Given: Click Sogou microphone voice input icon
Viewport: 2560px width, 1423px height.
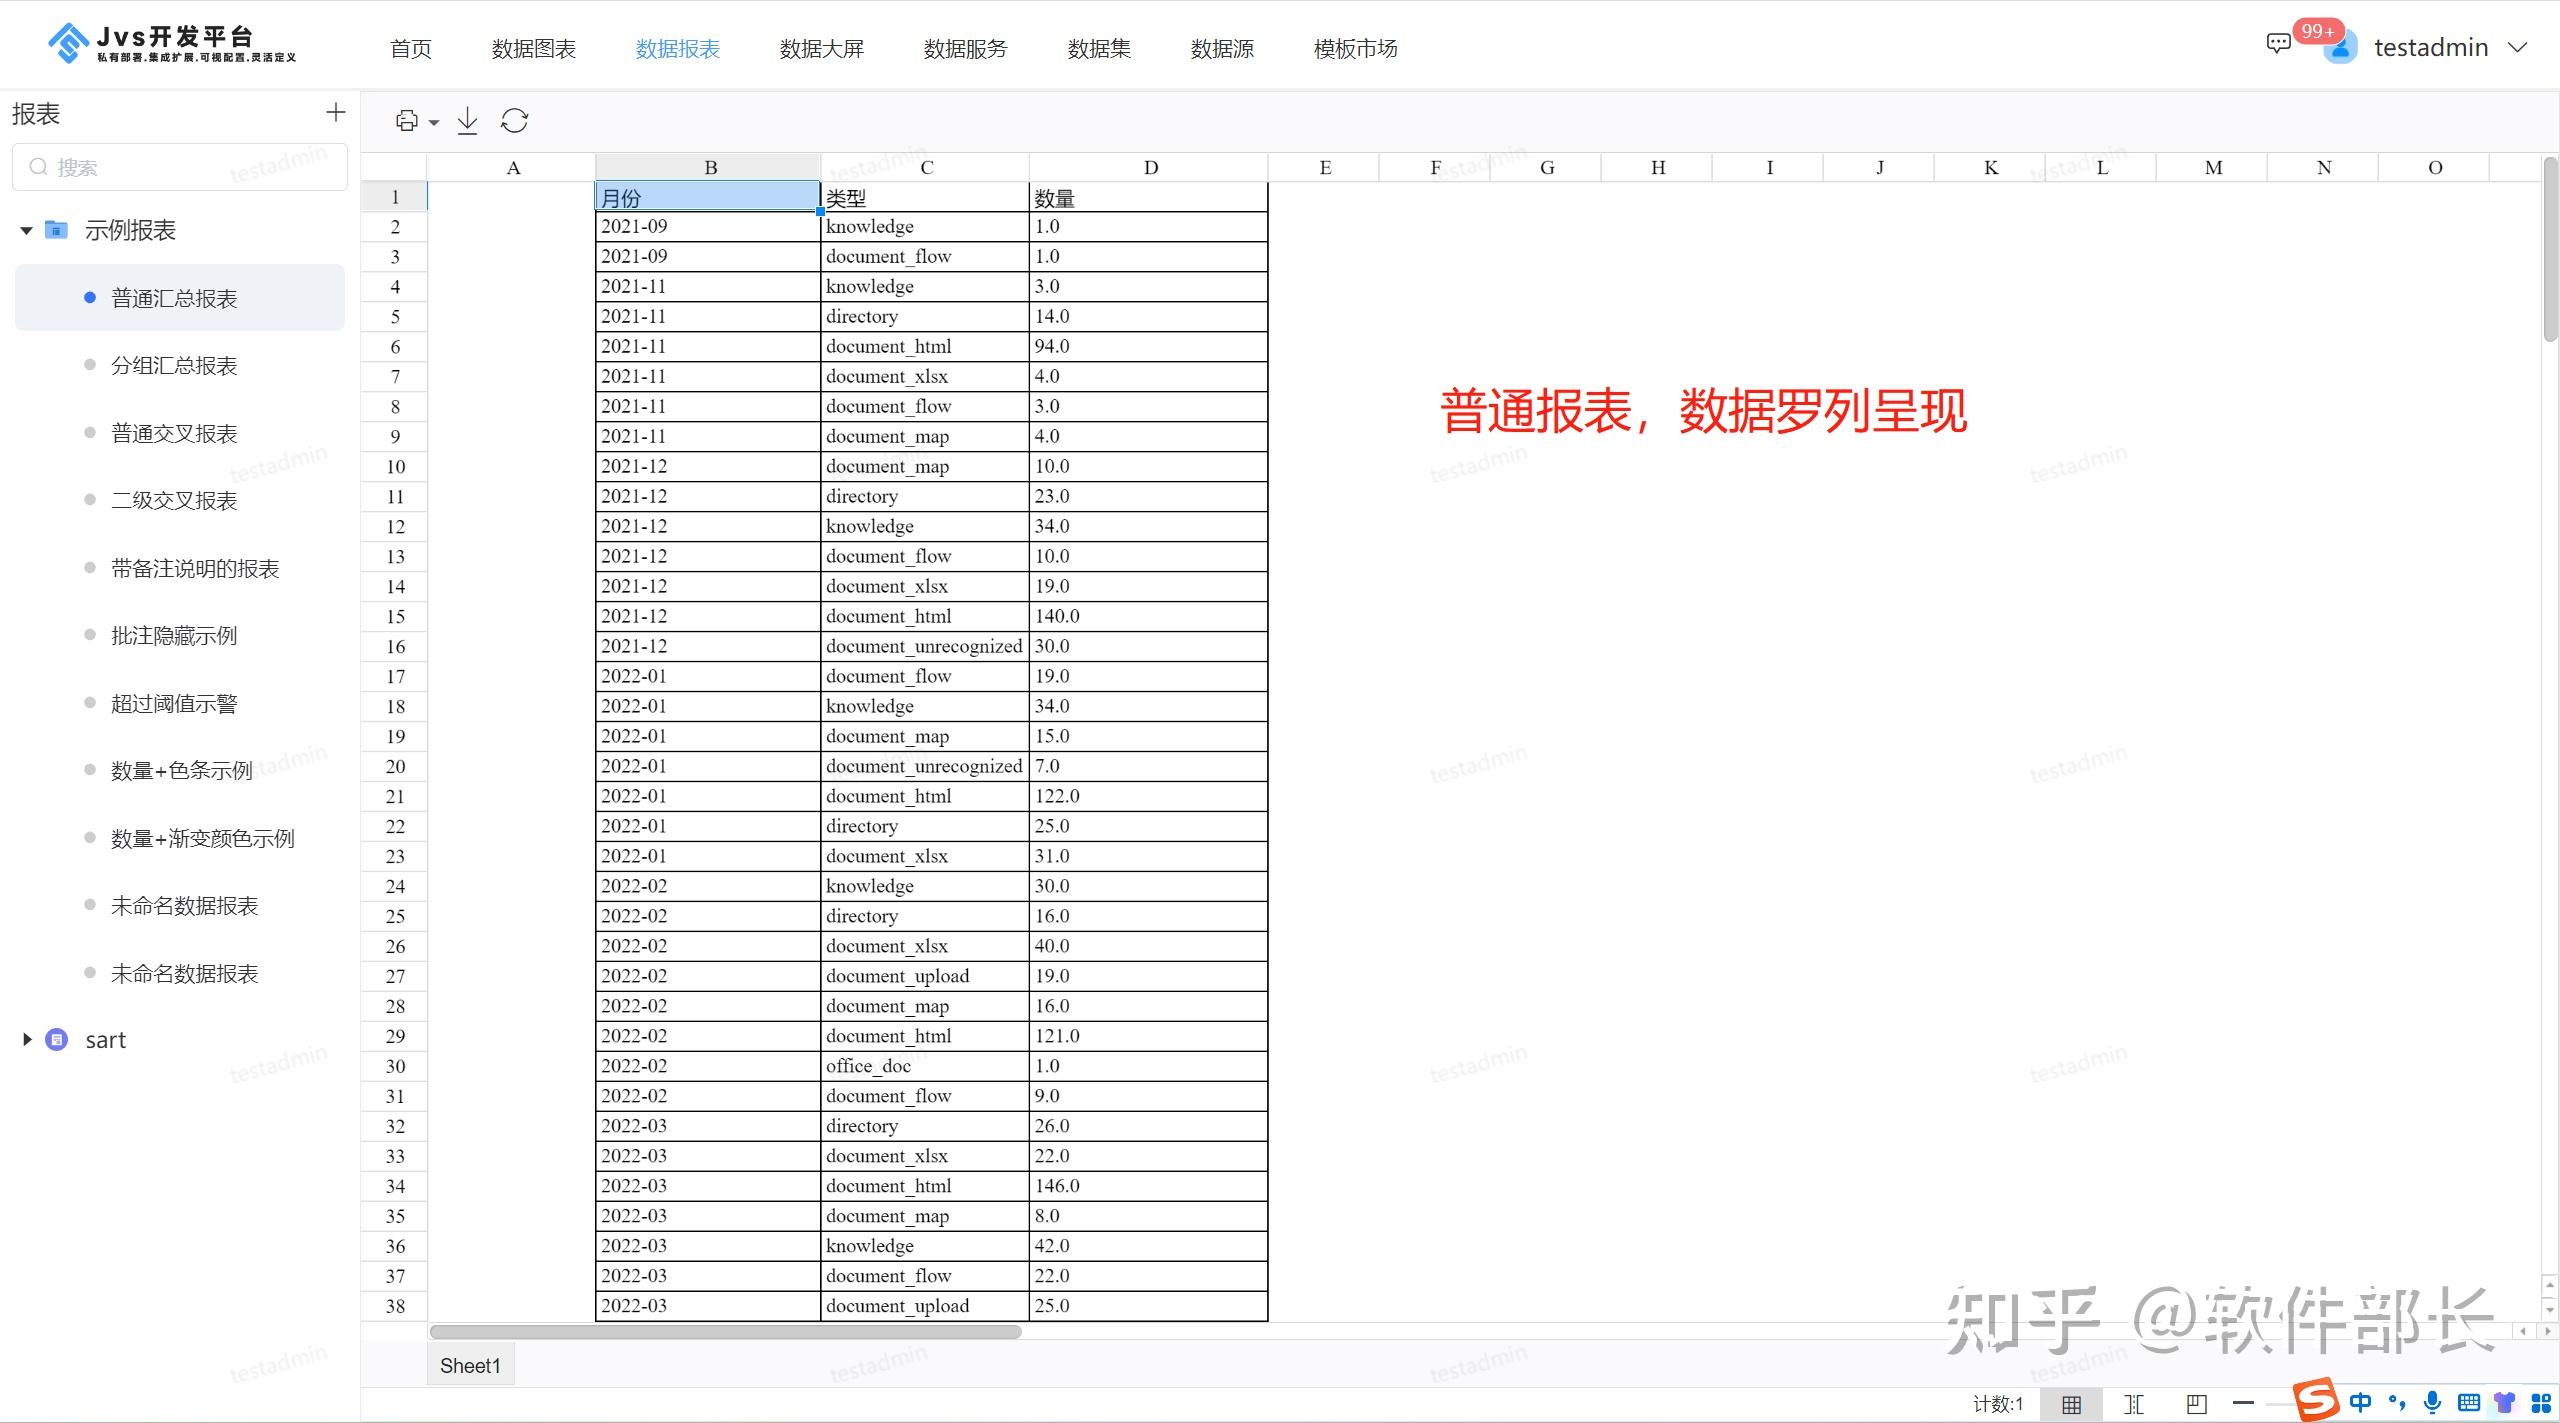Looking at the screenshot, I should (2432, 1402).
